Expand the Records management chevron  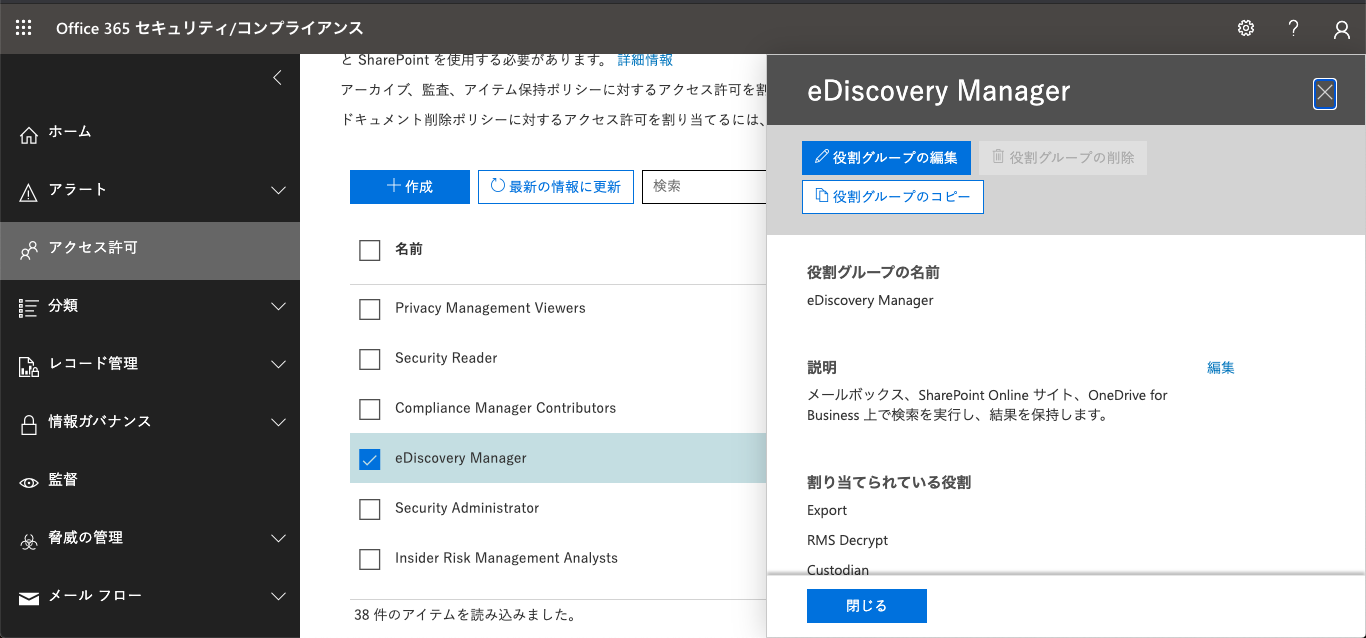pos(279,365)
